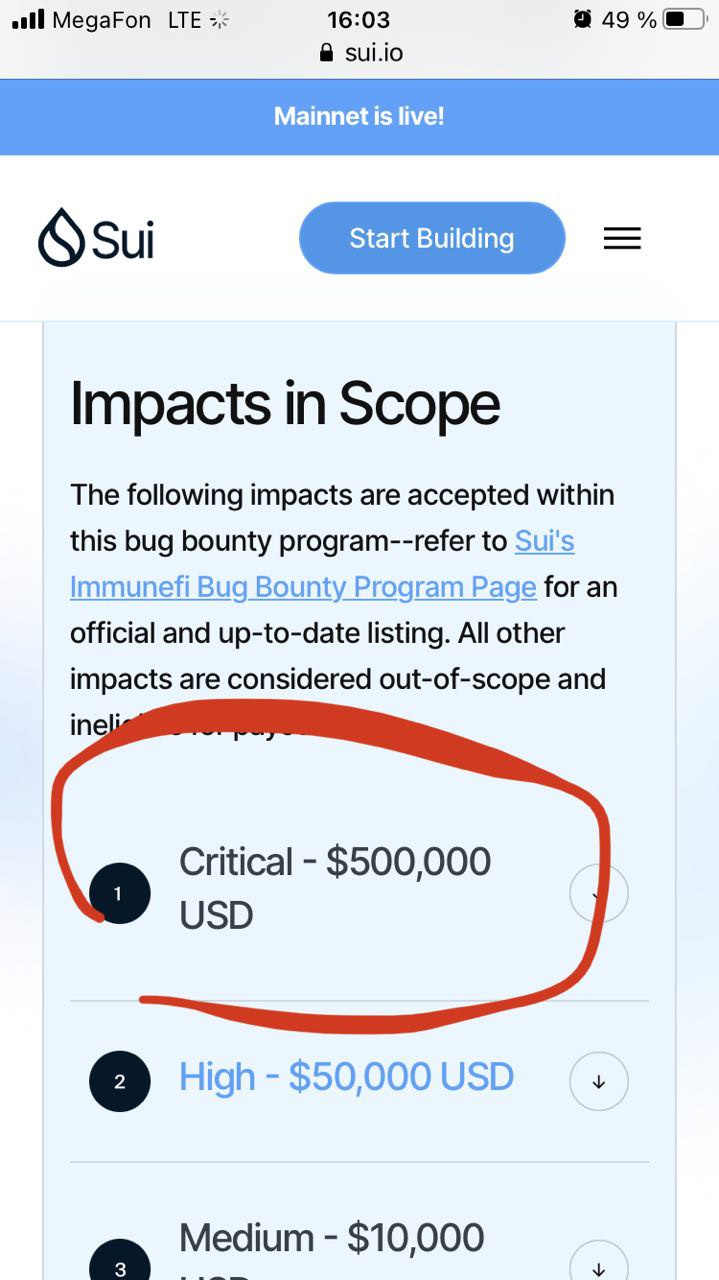
Task: Expand the Critical impact arrow
Action: 598,893
